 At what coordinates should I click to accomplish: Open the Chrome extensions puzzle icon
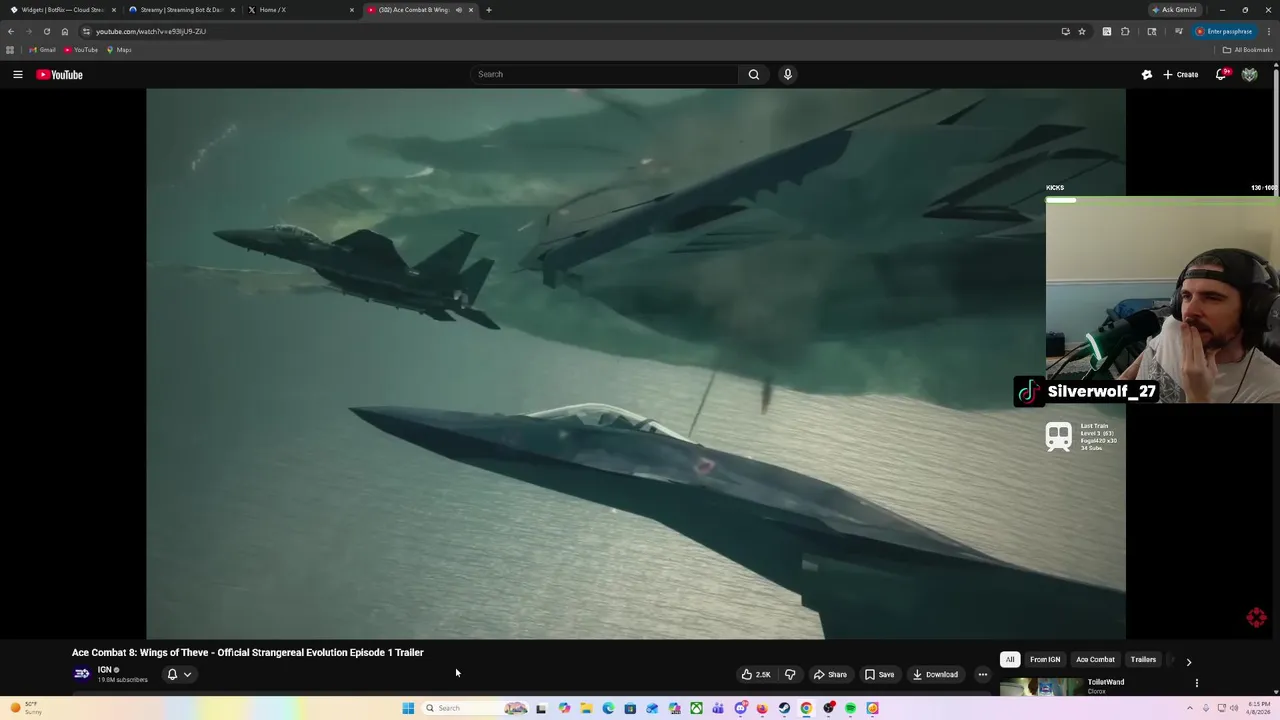click(1125, 31)
